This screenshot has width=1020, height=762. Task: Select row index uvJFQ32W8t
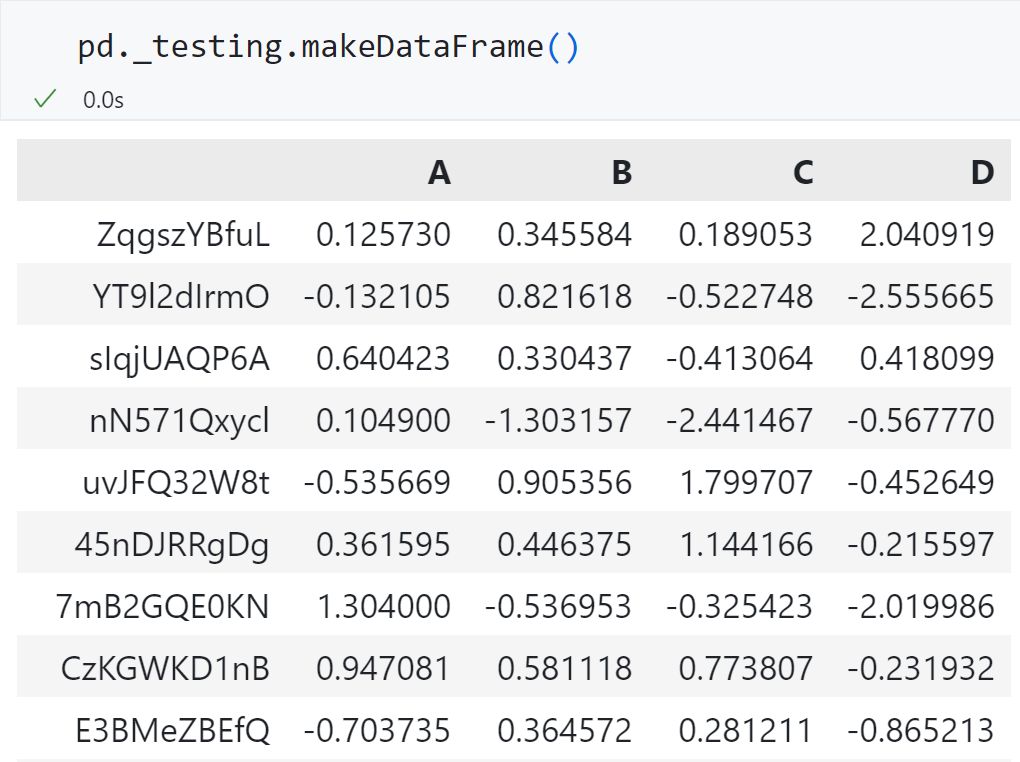176,483
